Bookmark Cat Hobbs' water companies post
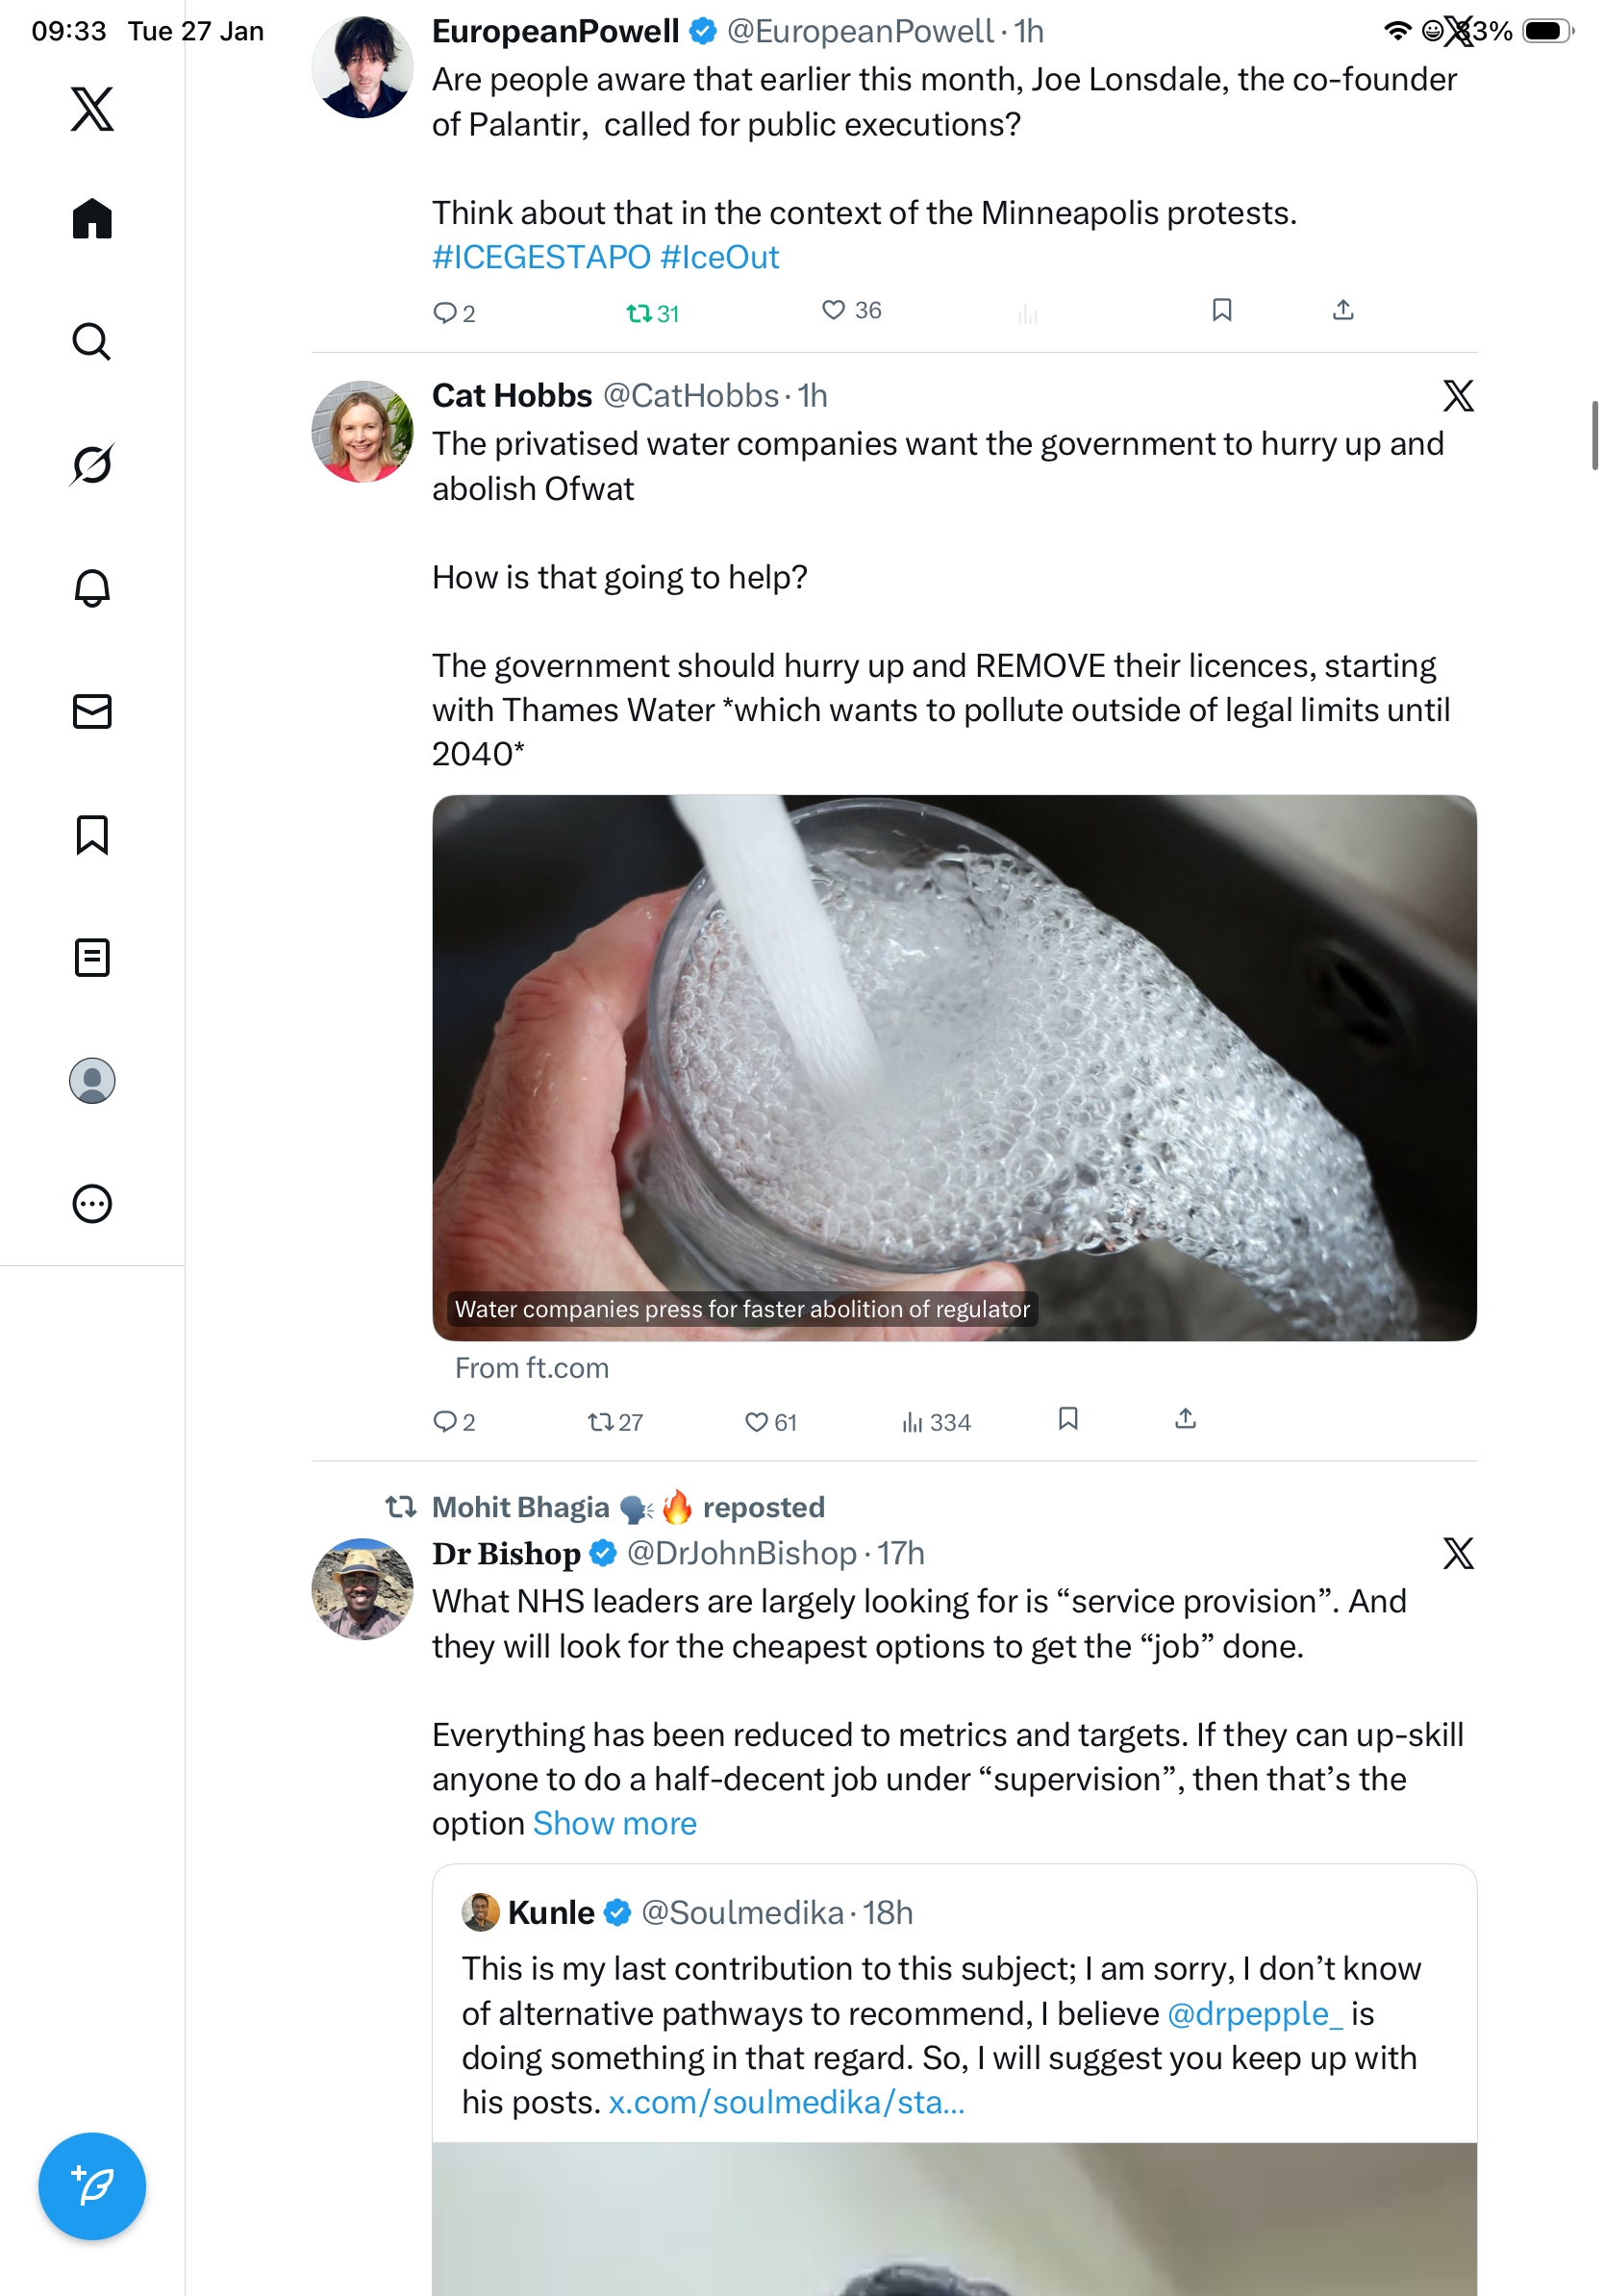 click(1068, 1419)
